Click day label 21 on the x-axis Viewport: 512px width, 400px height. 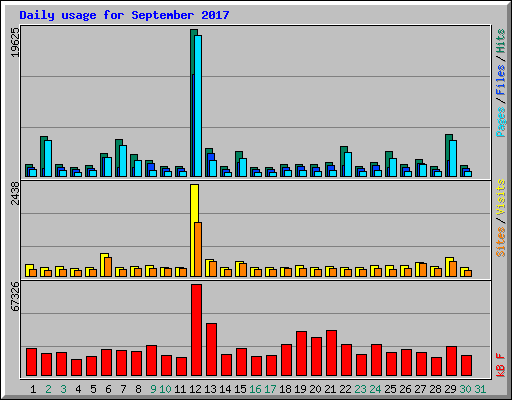click(x=330, y=389)
